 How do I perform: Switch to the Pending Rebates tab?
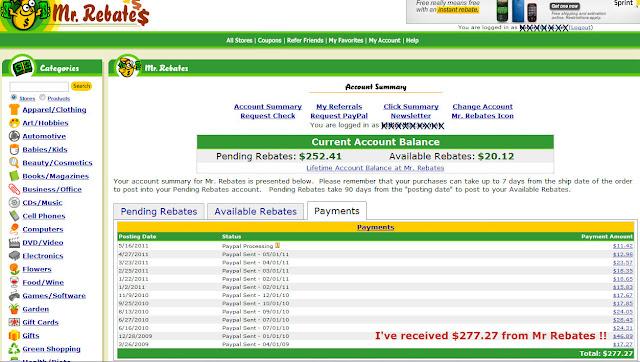point(159,211)
